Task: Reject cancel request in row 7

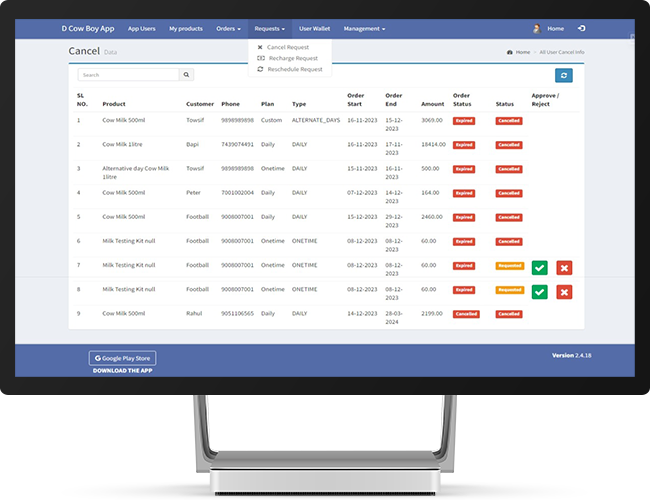Action: 564,267
